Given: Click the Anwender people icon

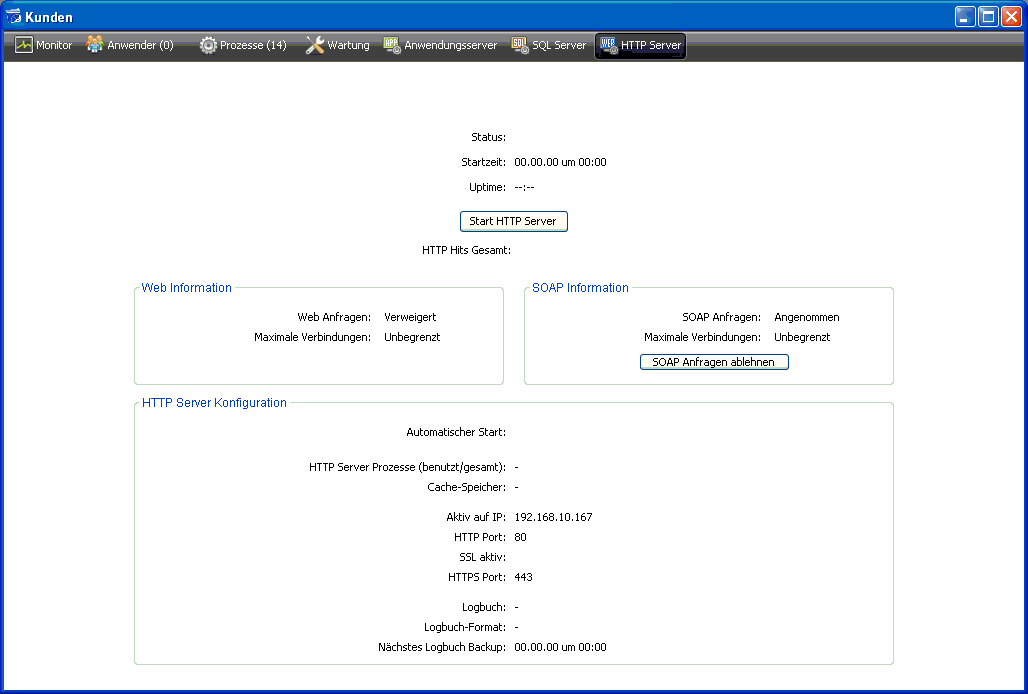Looking at the screenshot, I should click(x=95, y=45).
